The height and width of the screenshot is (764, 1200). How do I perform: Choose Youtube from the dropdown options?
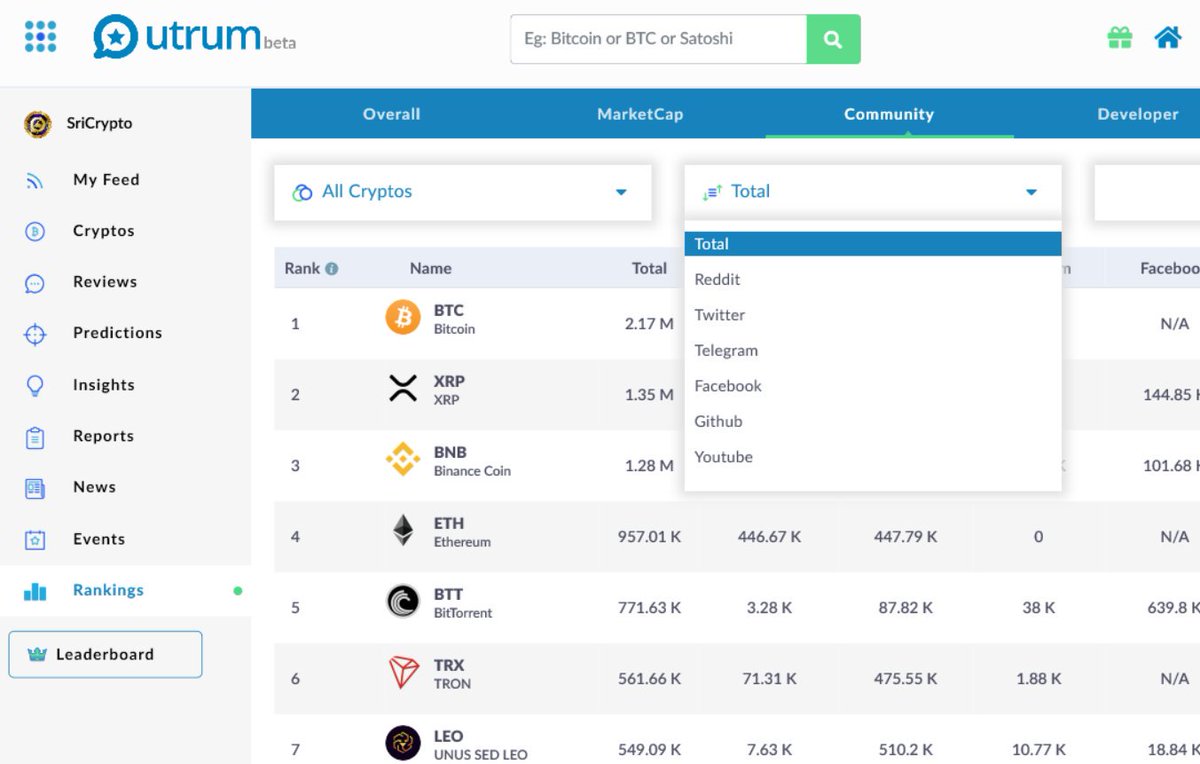723,456
